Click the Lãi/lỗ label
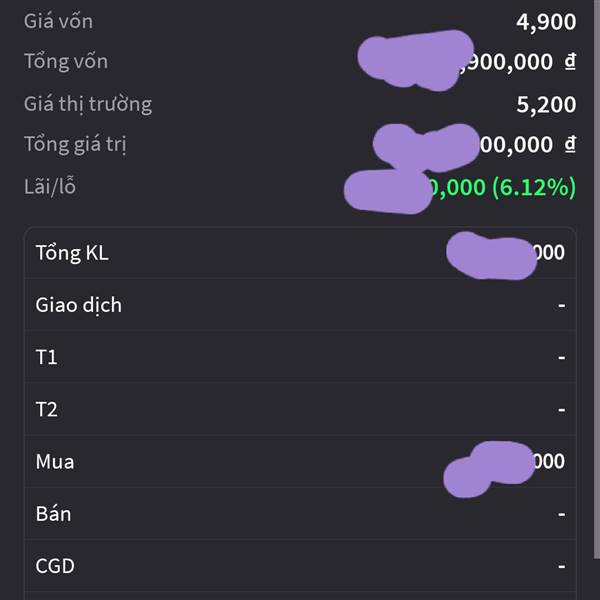Screen dimensions: 600x600 [50, 186]
